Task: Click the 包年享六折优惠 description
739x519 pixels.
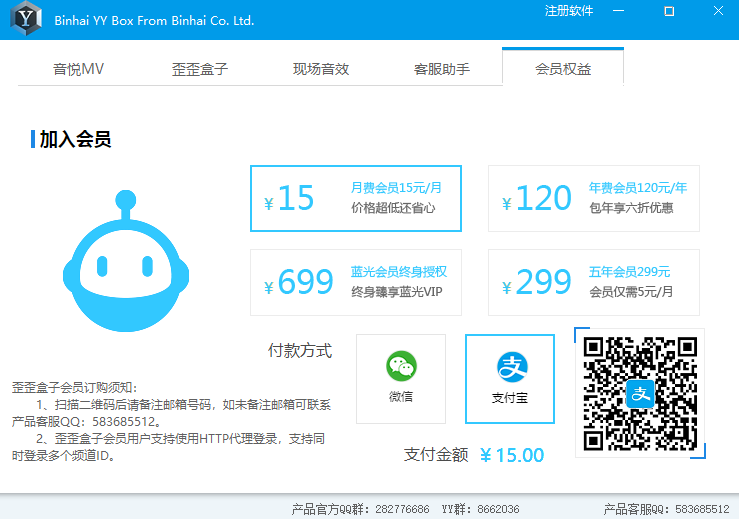Action: [631, 208]
